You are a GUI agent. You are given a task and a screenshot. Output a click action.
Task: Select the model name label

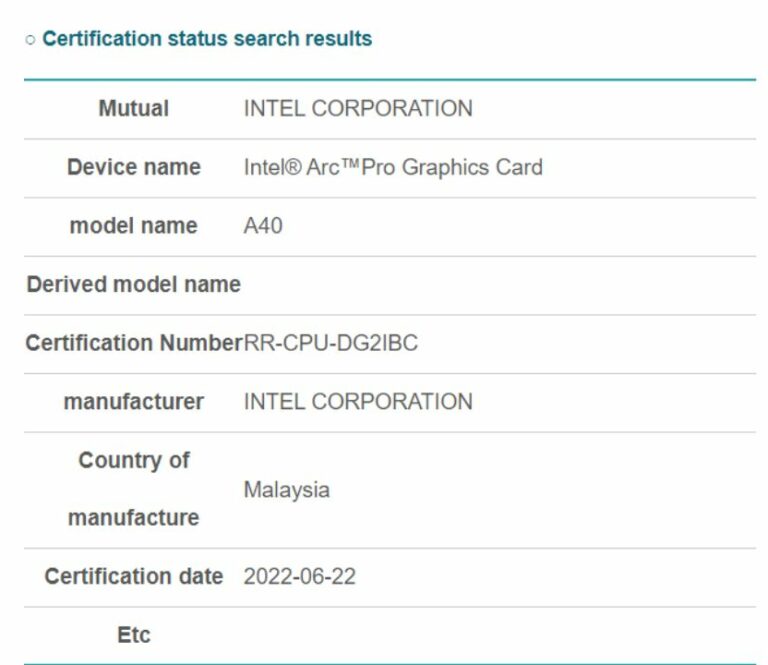[x=133, y=226]
